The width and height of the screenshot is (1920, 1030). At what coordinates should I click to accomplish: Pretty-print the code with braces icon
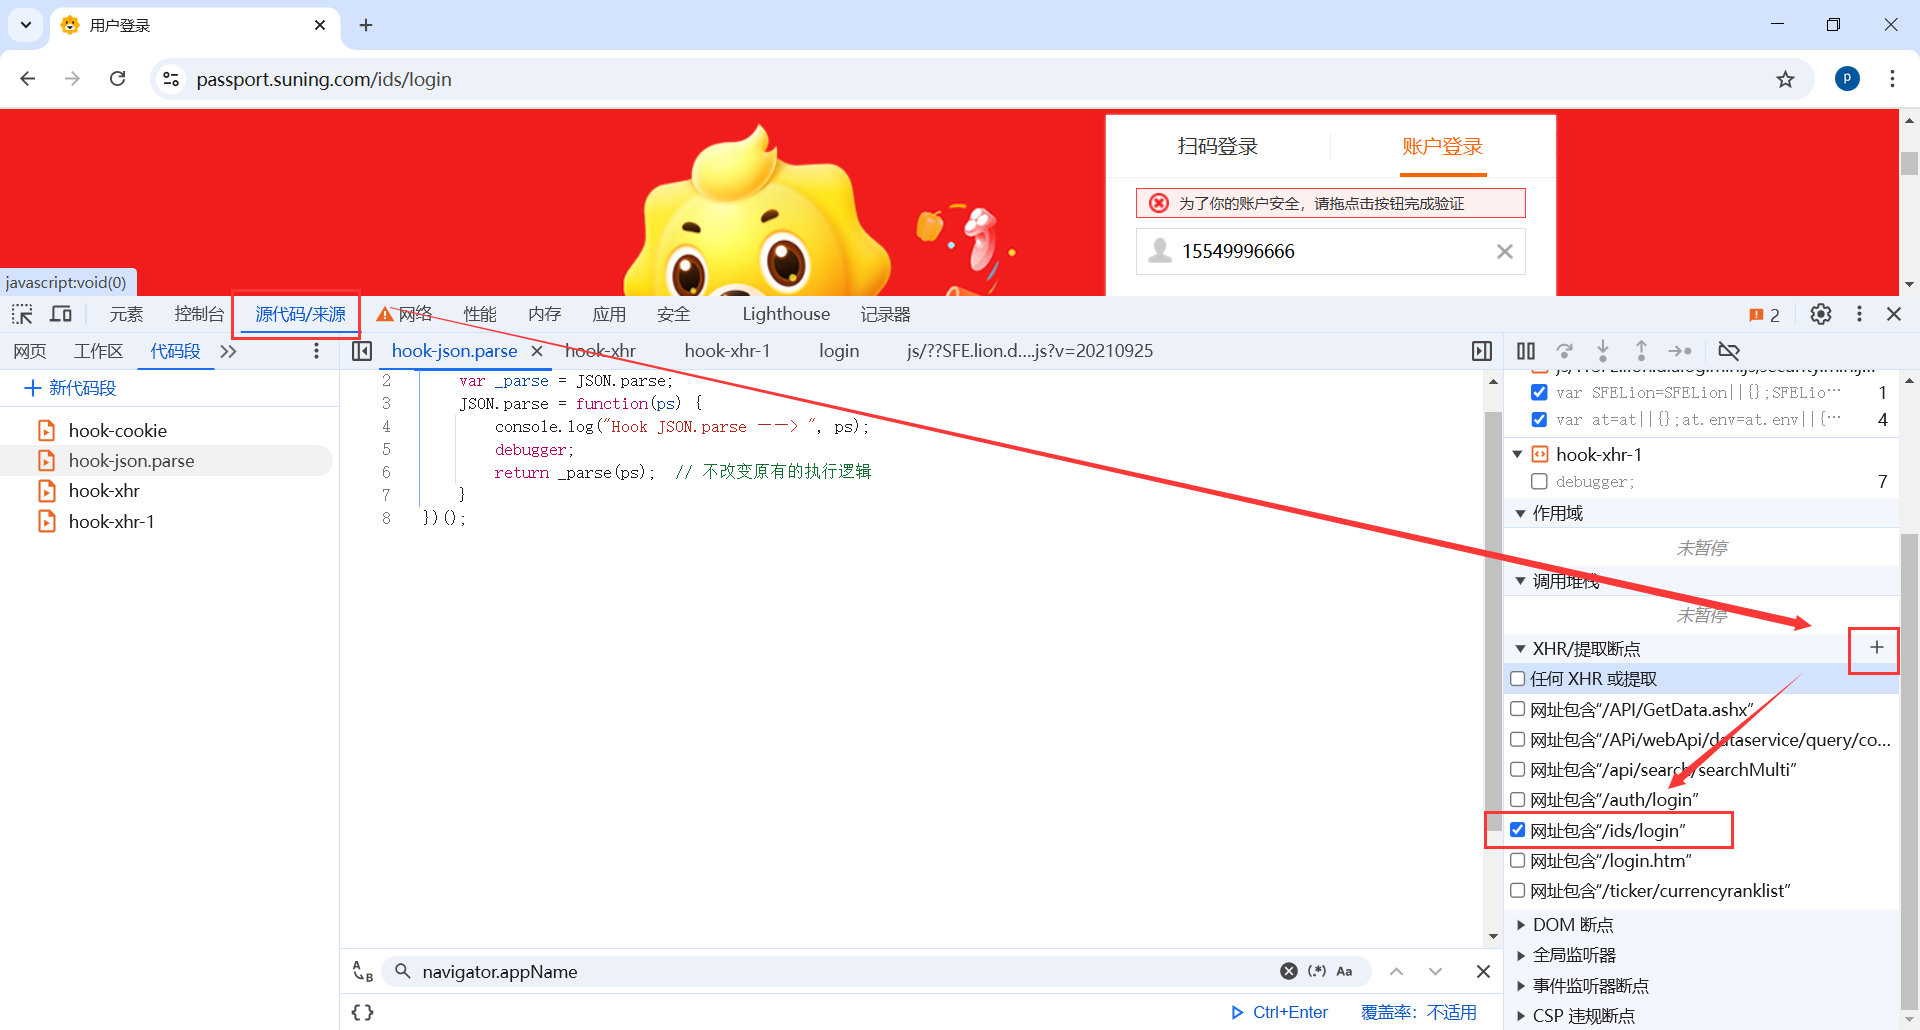pyautogui.click(x=363, y=1012)
